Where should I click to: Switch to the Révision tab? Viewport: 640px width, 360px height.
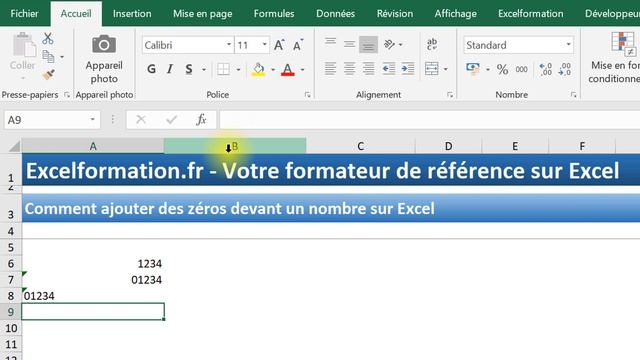click(395, 13)
